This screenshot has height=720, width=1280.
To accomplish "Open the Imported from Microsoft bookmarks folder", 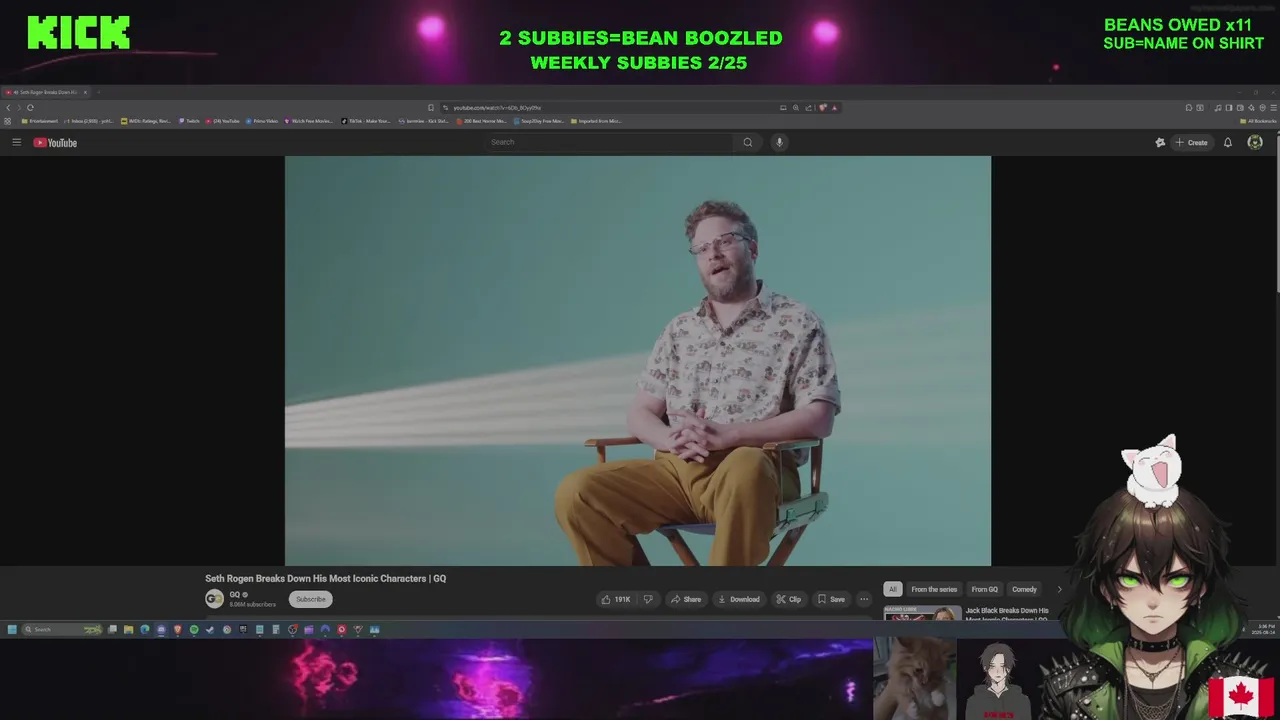I will pos(596,121).
